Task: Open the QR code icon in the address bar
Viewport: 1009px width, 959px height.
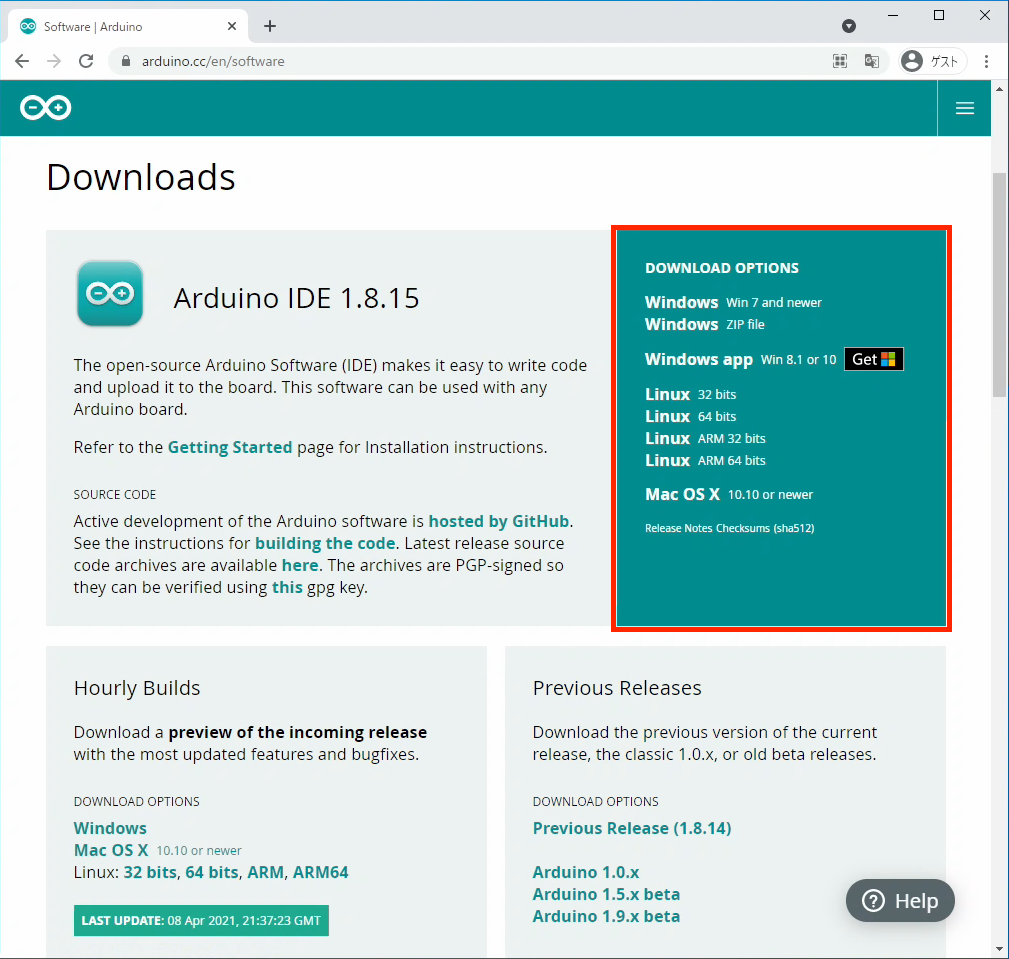Action: tap(840, 61)
